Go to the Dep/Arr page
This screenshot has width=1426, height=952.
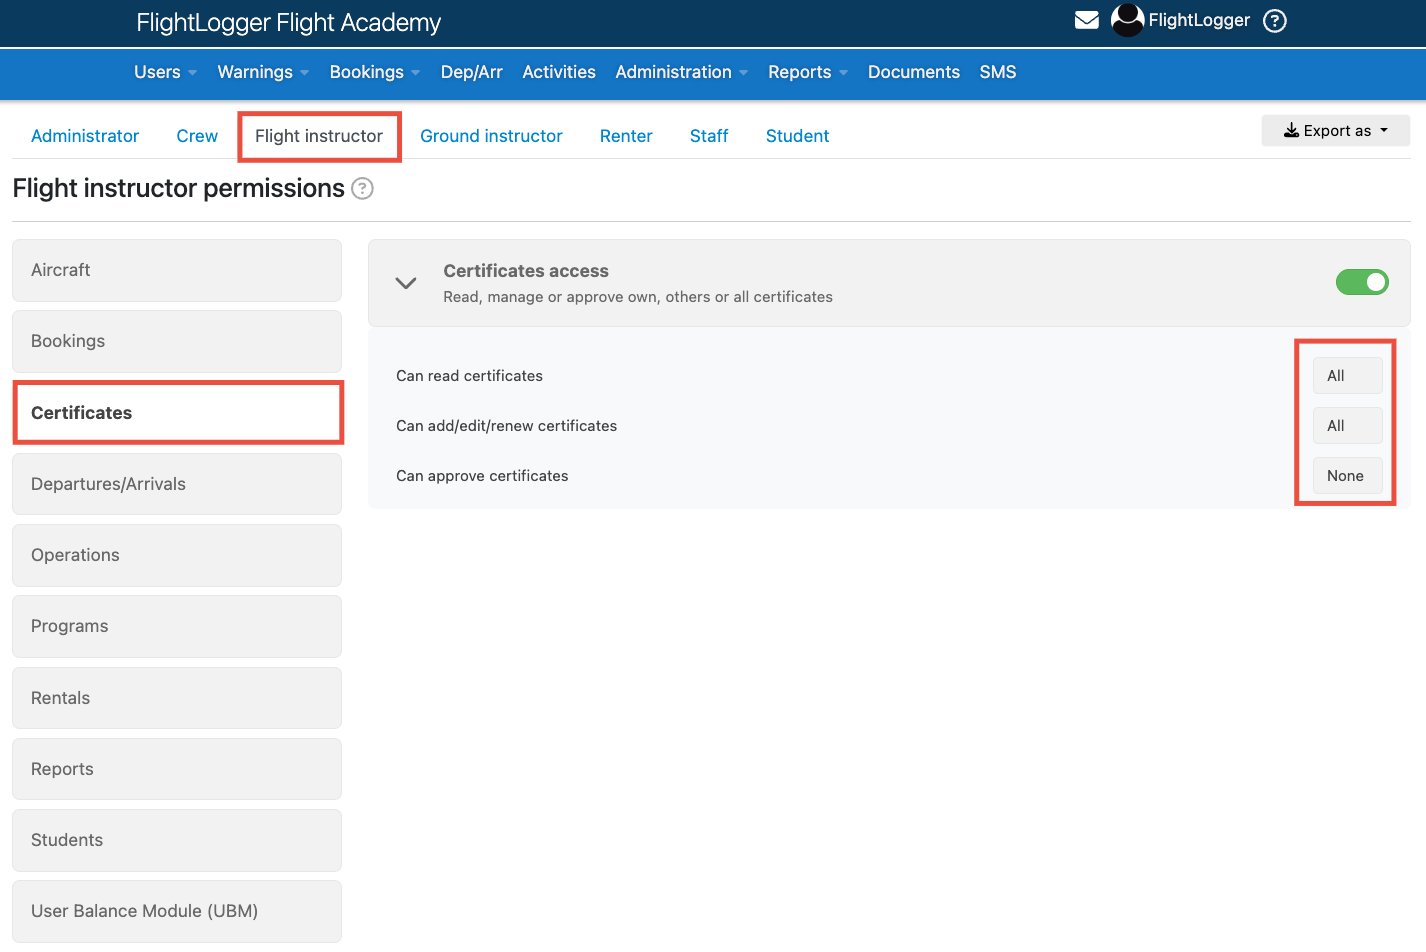(471, 72)
